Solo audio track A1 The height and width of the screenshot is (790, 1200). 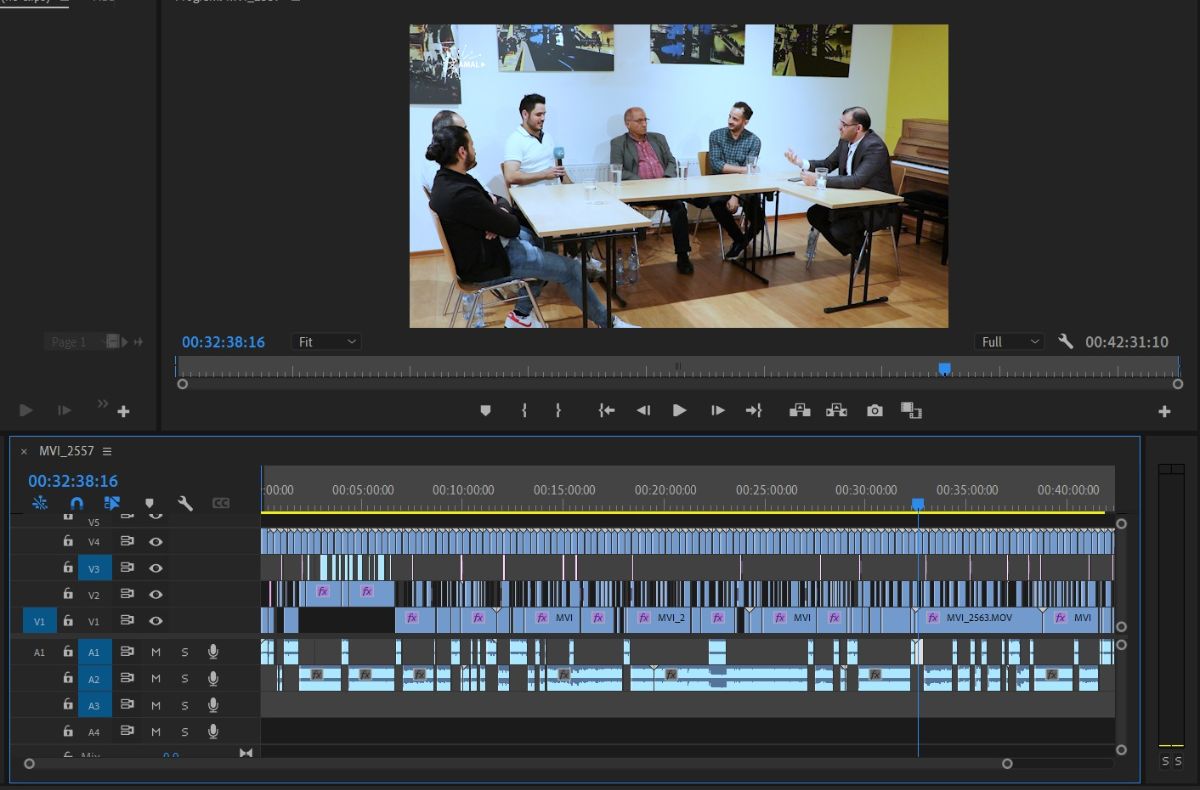[x=184, y=652]
